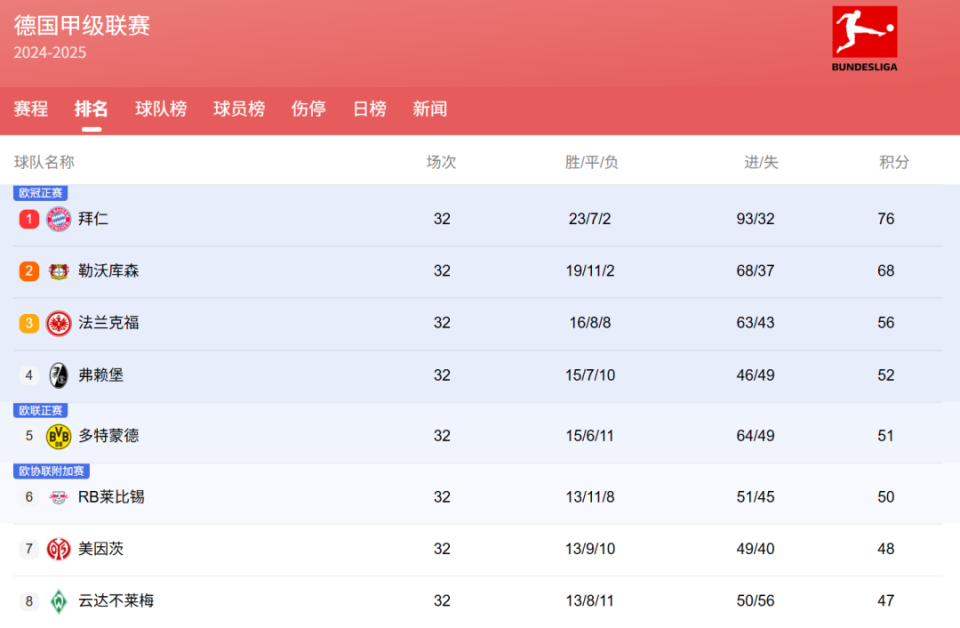960x628 pixels.
Task: Click Freiburg's 52 points value
Action: [886, 375]
